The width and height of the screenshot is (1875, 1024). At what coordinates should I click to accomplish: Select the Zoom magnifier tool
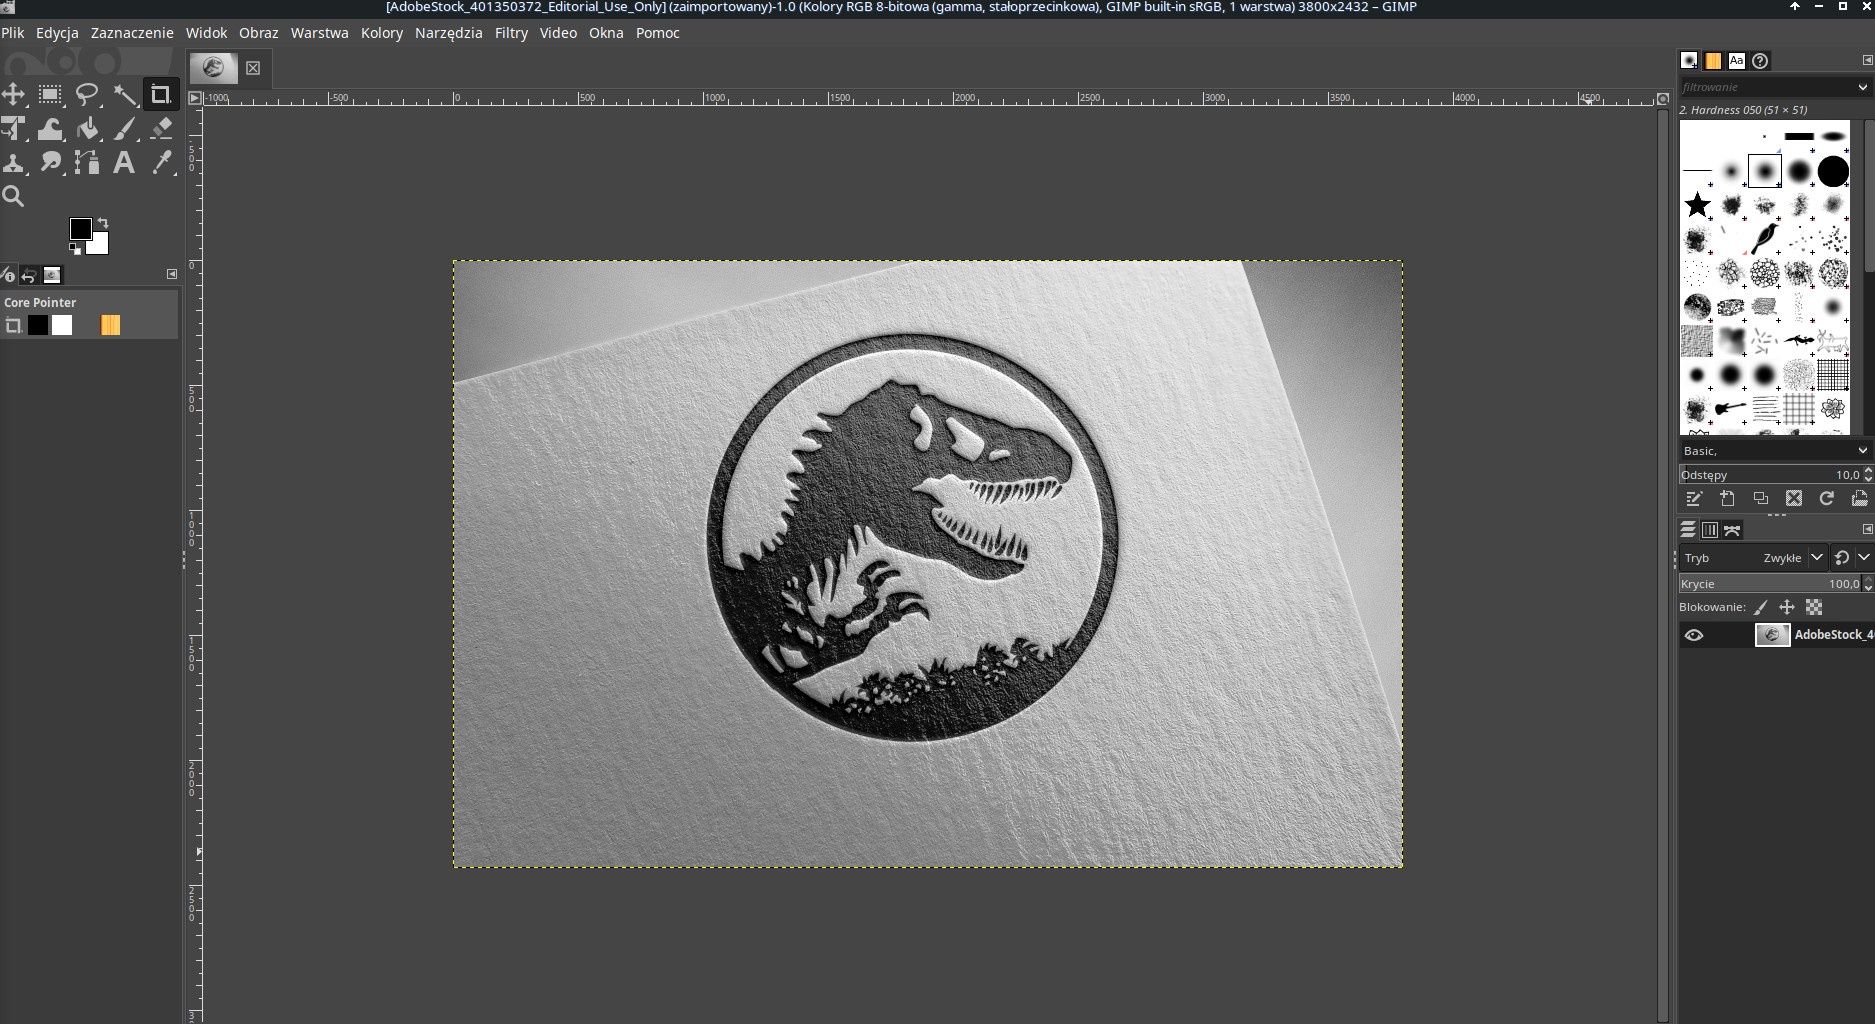13,196
